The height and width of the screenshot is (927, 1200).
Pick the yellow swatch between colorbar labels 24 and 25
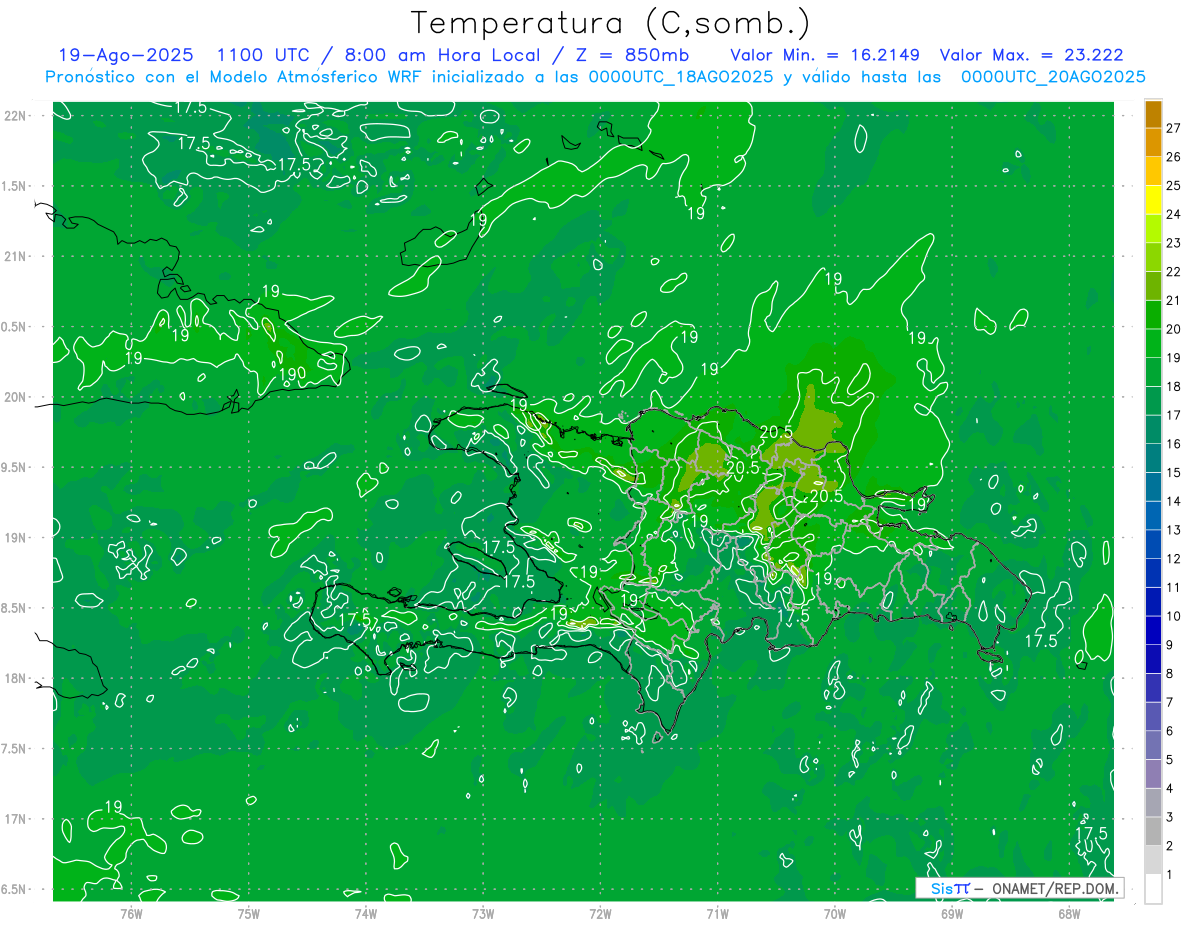pos(1153,200)
